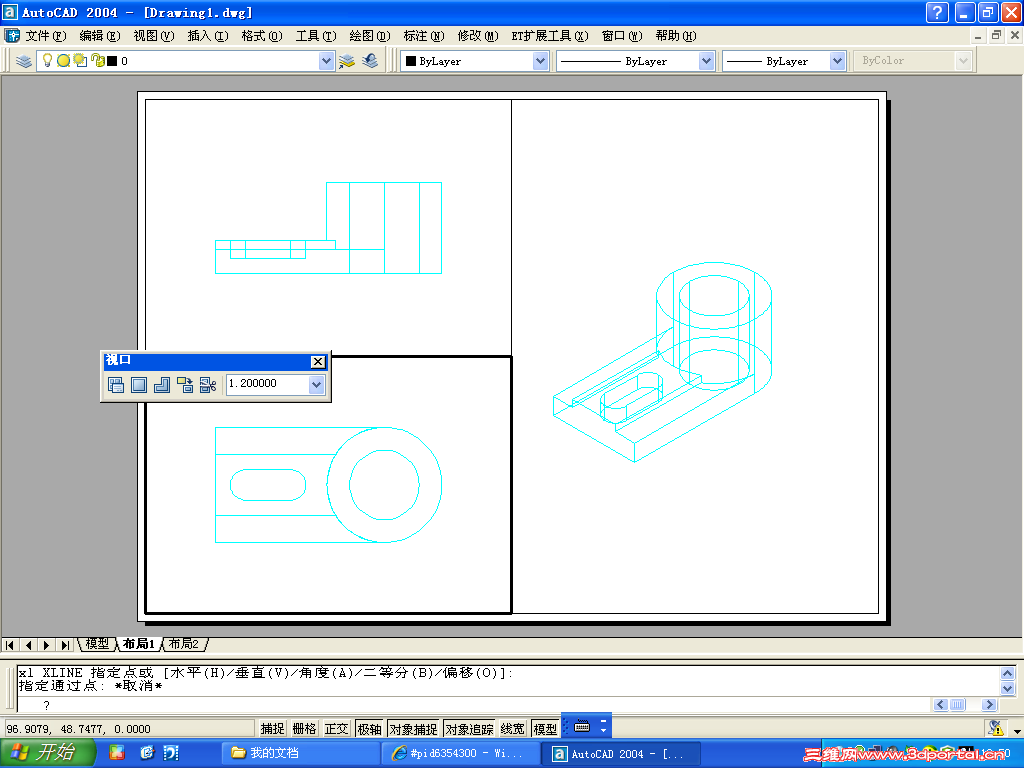
Task: Close the 视口 floating toolbar
Action: [x=318, y=361]
